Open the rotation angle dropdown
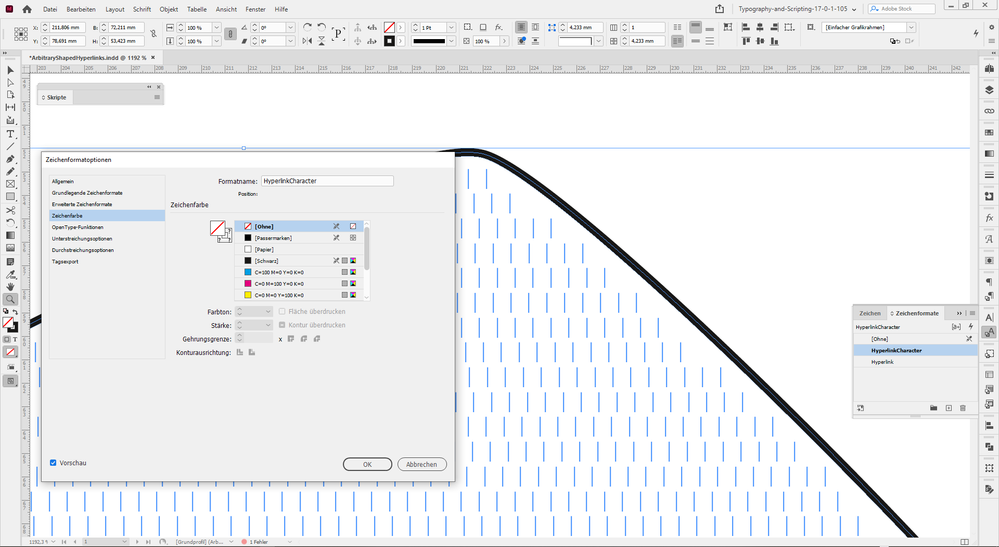999x547 pixels. tap(291, 27)
